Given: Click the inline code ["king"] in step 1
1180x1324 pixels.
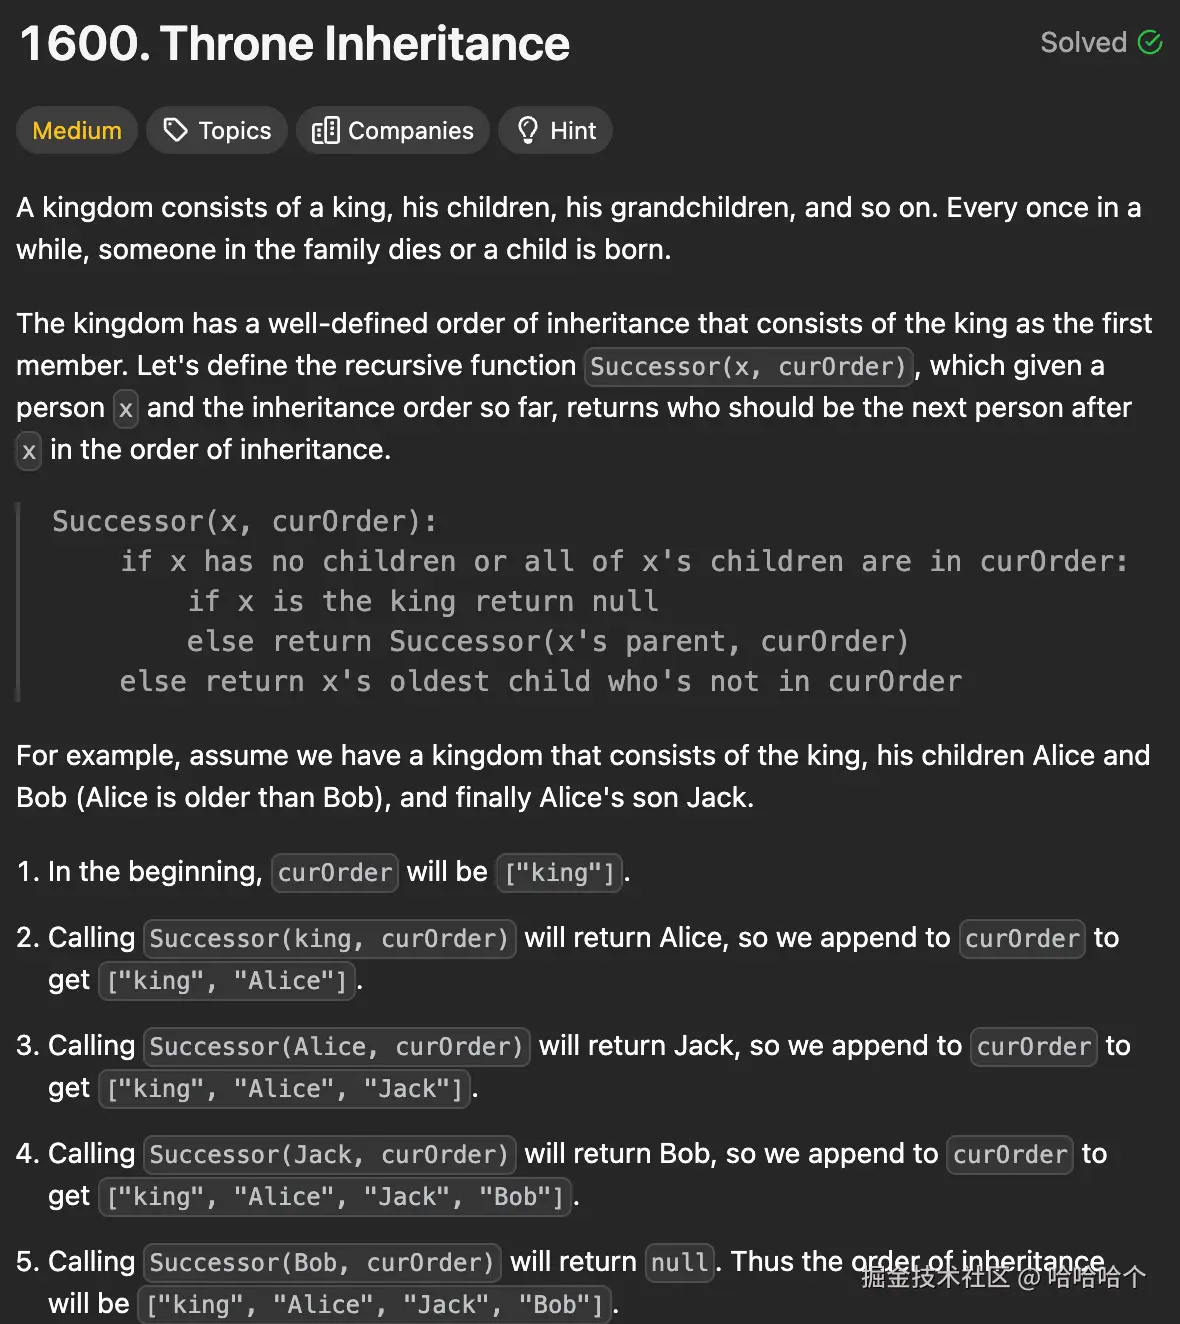Looking at the screenshot, I should 560,873.
